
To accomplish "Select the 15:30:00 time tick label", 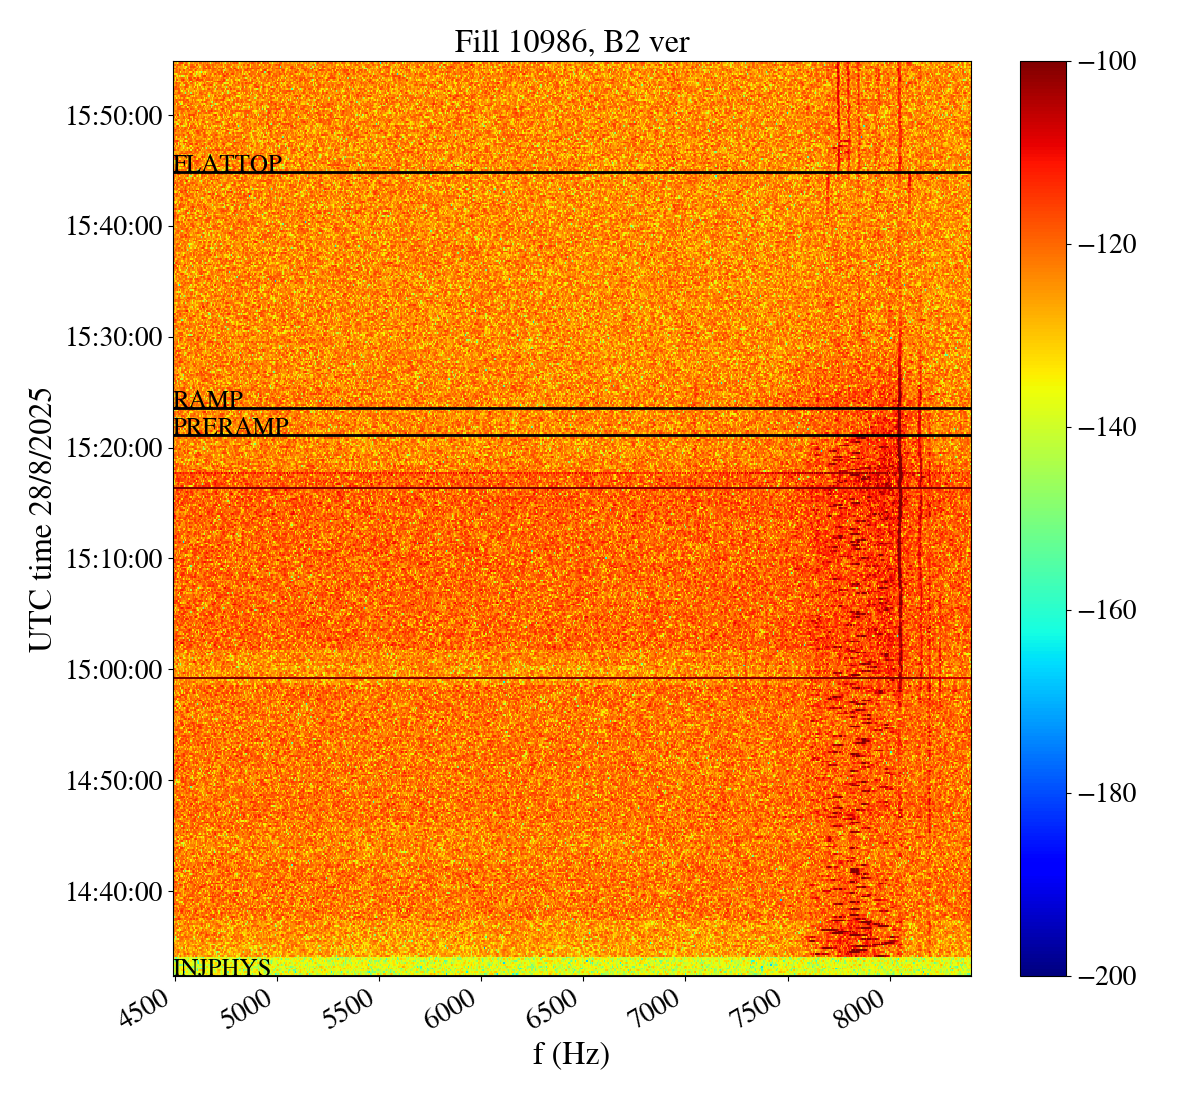I will pyautogui.click(x=114, y=337).
